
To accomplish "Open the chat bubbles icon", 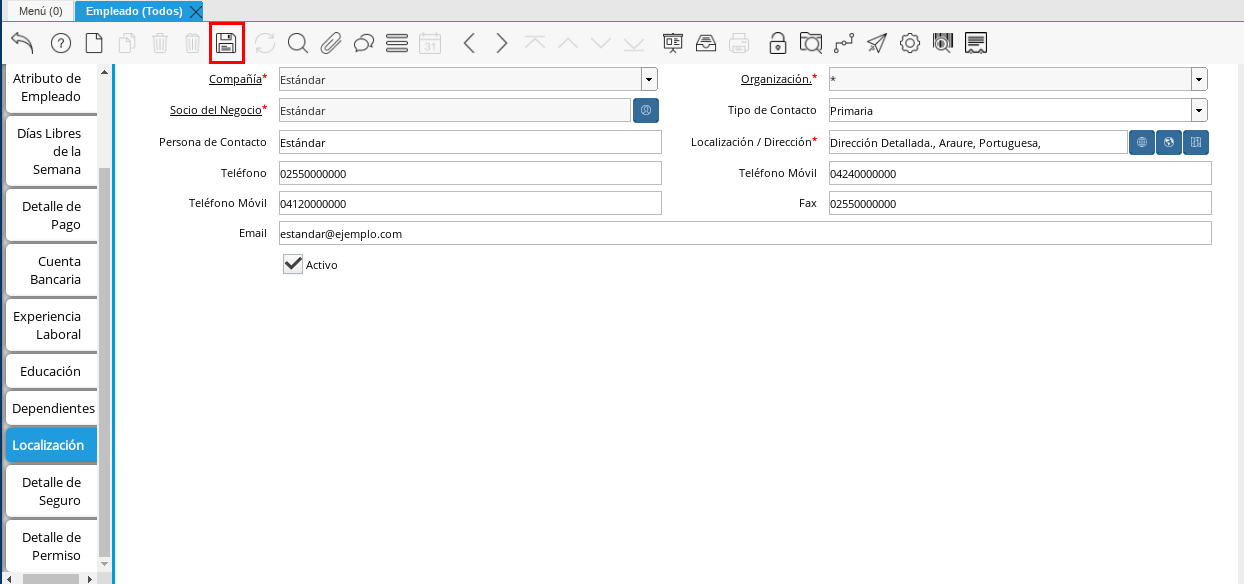I will coord(364,43).
